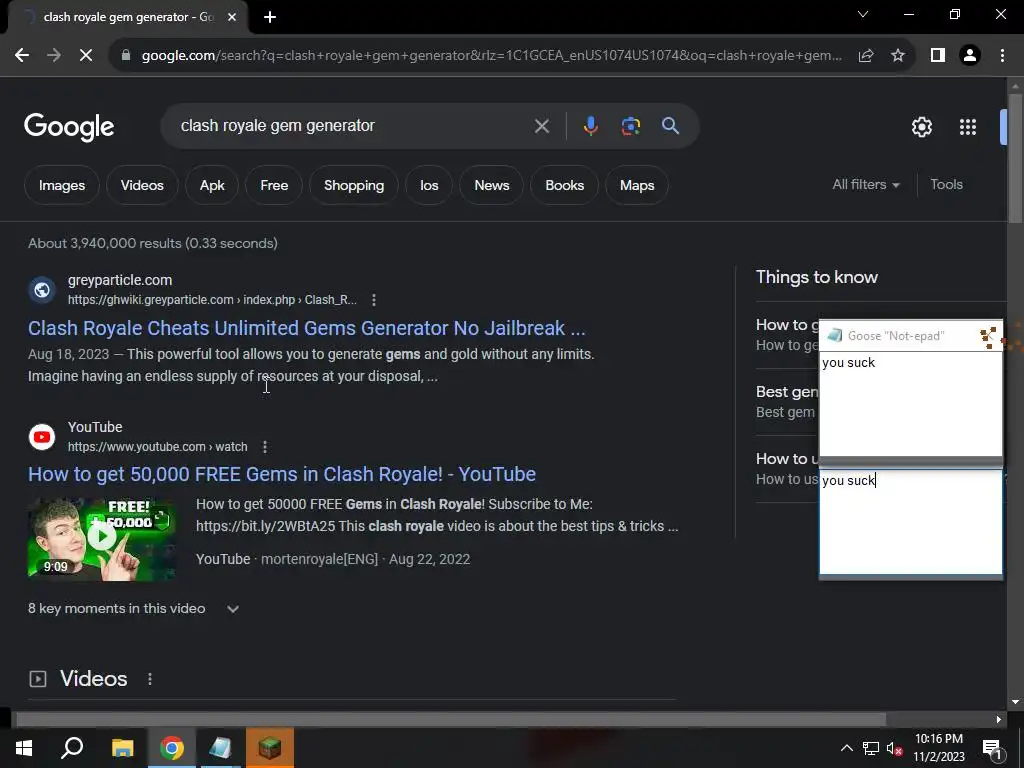Image resolution: width=1024 pixels, height=768 pixels.
Task: Open more options for greyparticle.com result
Action: point(374,300)
